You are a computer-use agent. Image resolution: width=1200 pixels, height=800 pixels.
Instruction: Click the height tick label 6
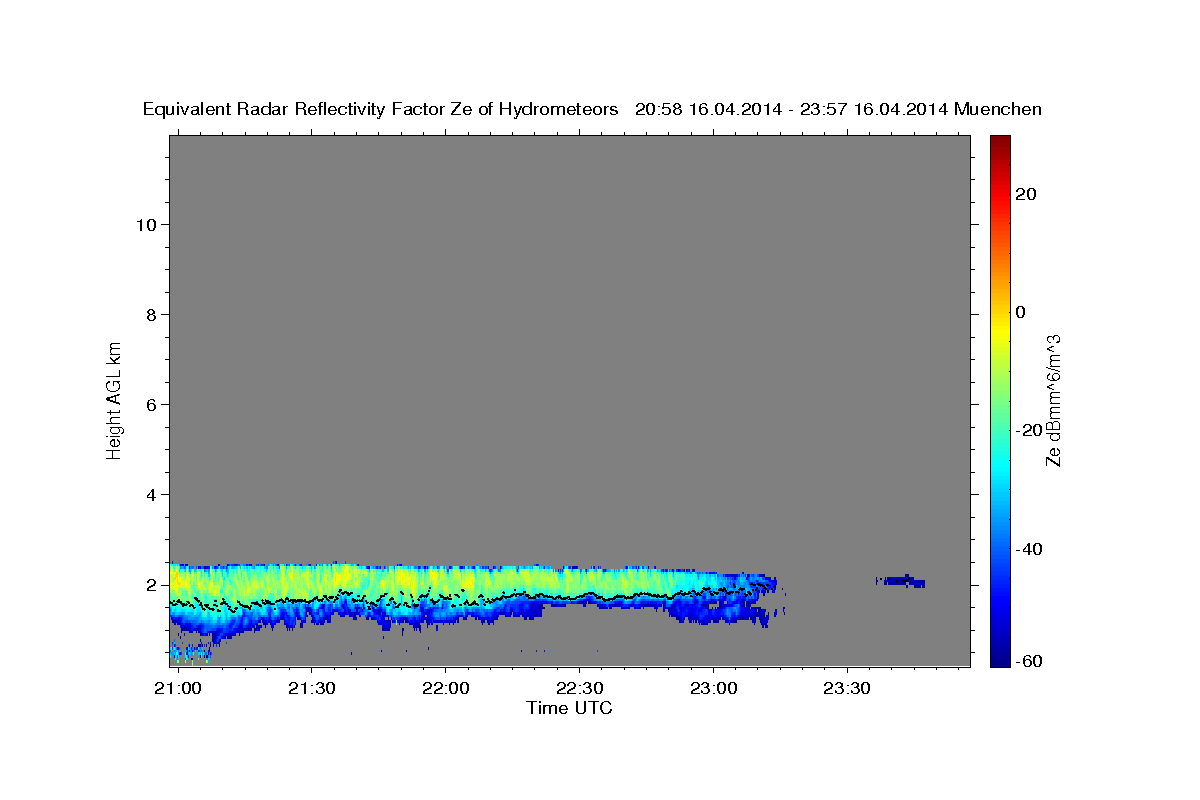[x=150, y=405]
